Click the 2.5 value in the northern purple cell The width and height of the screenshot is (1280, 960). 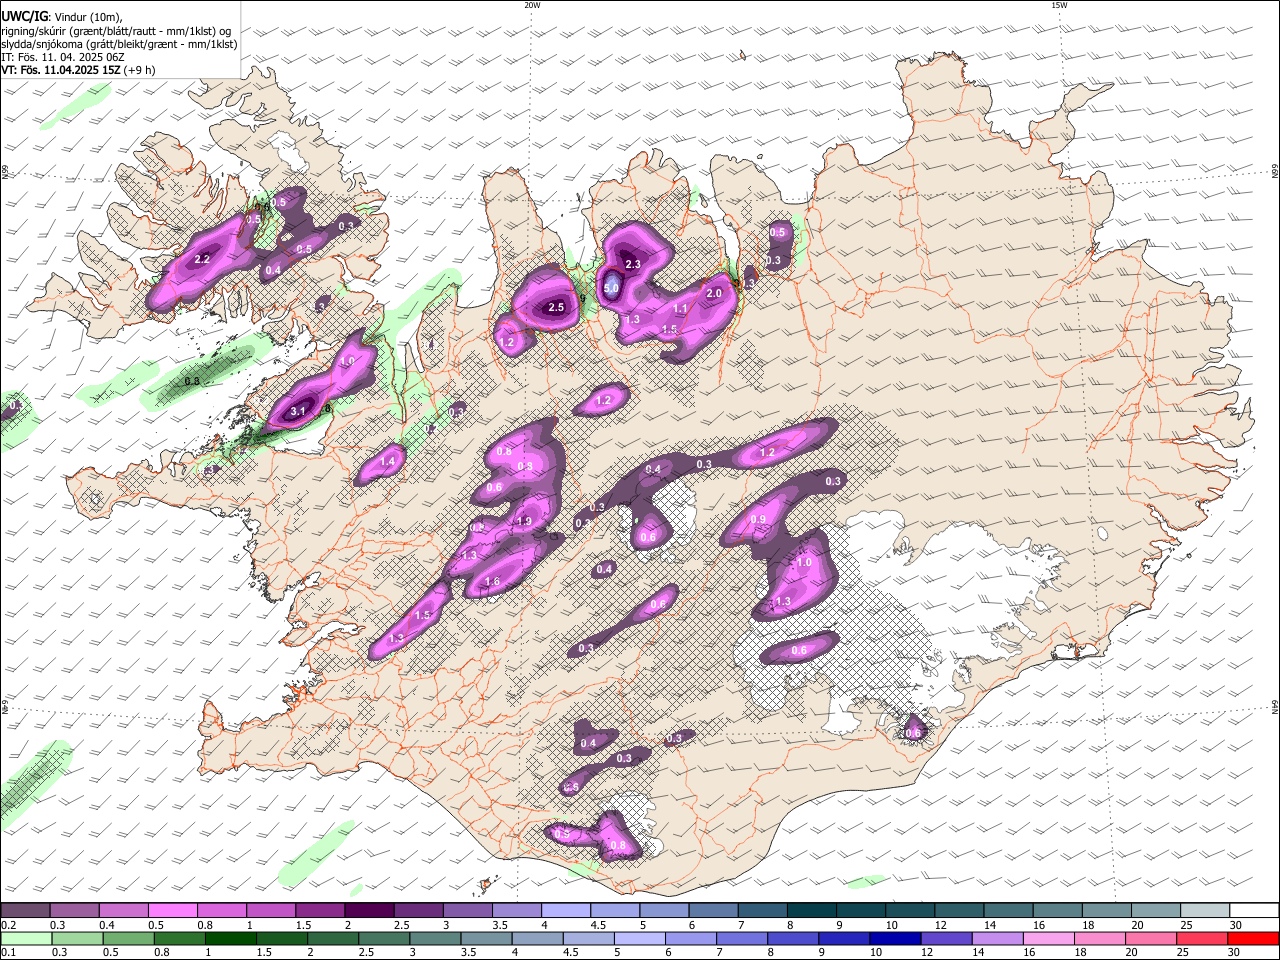point(556,308)
